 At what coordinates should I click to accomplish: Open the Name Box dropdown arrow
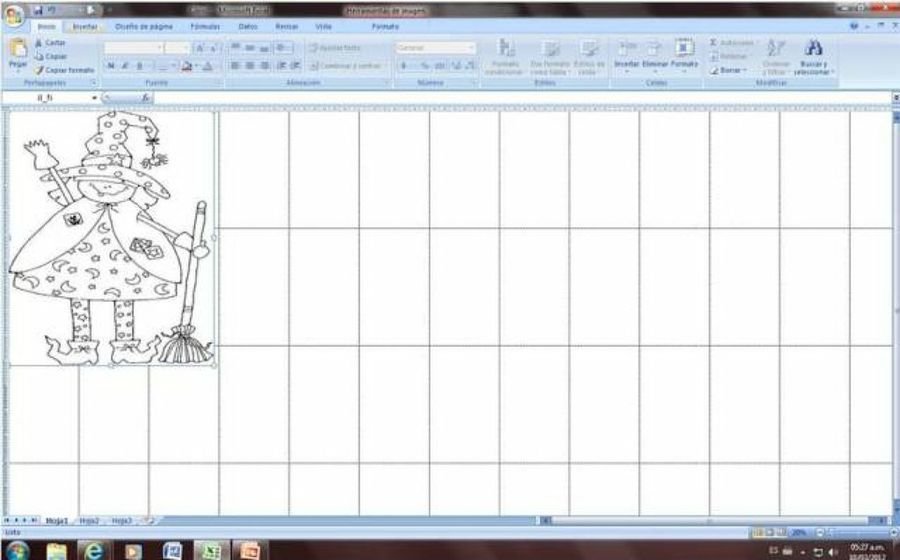(x=95, y=98)
